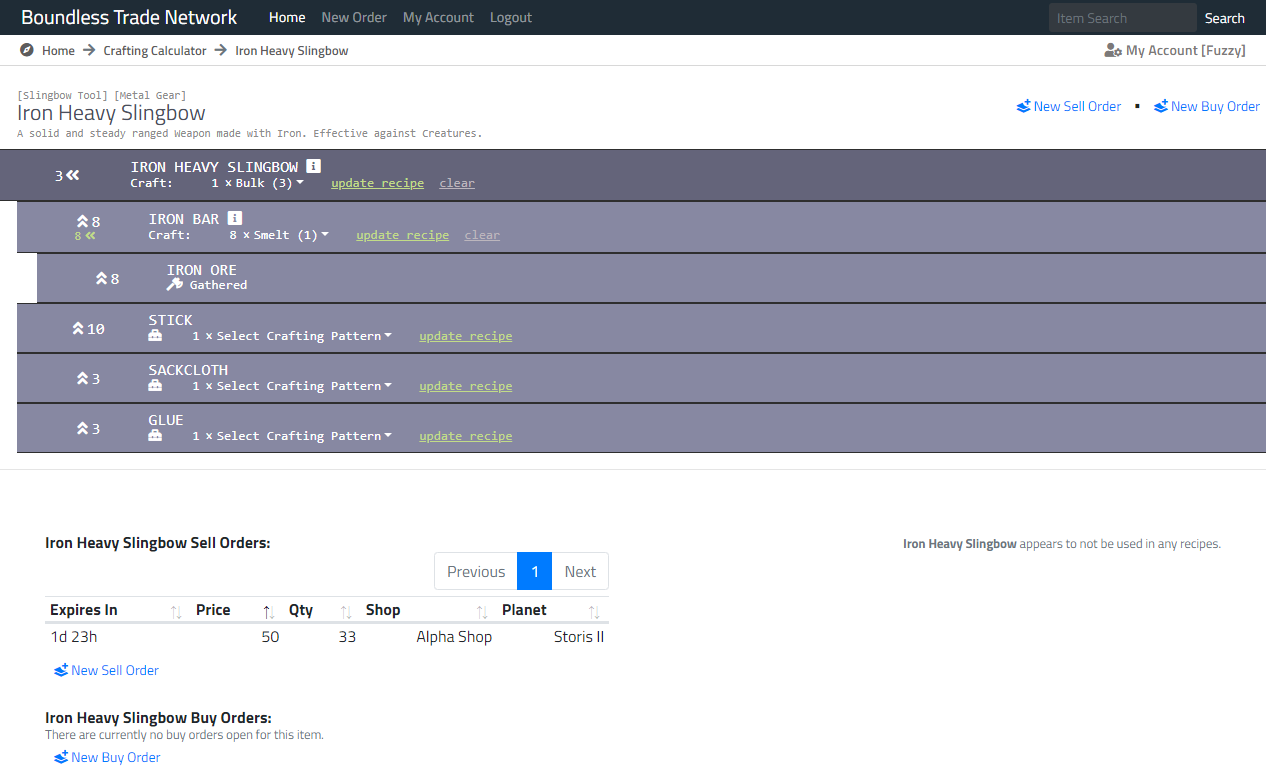1266x773 pixels.
Task: Open the Bulk (3) craft dropdown
Action: (270, 183)
